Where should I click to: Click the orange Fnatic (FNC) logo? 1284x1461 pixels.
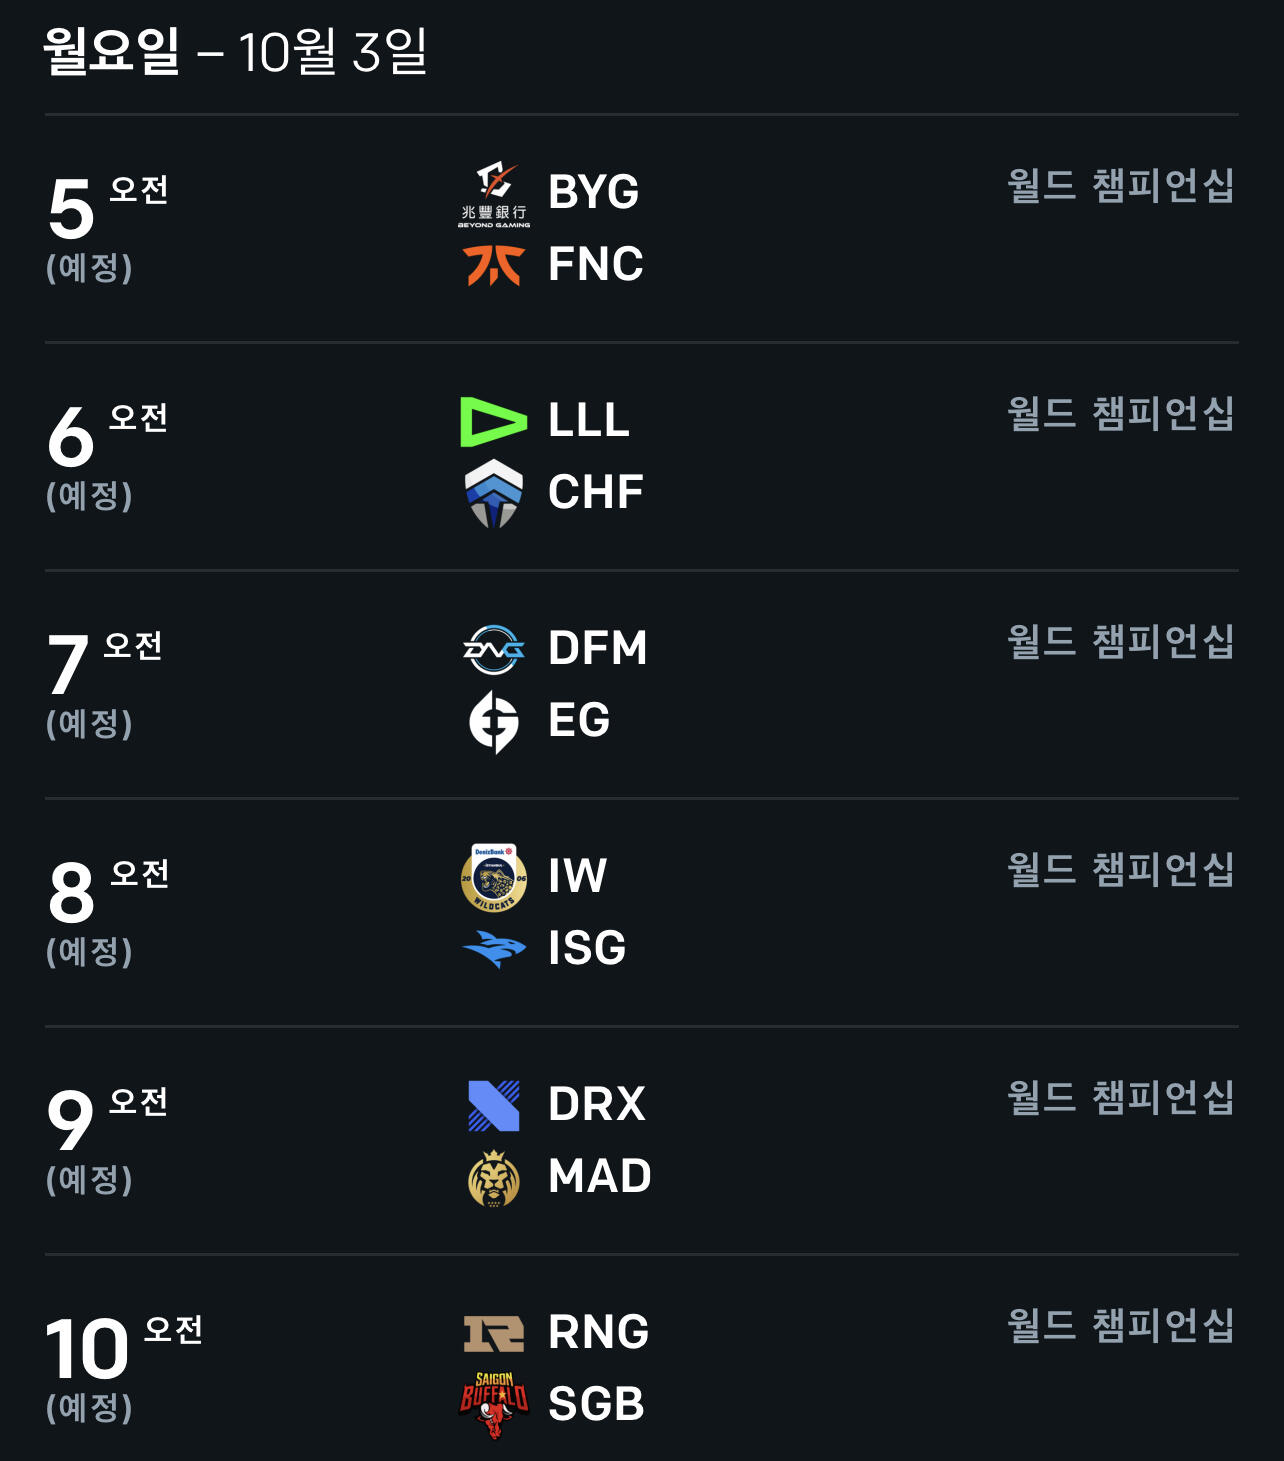click(494, 265)
